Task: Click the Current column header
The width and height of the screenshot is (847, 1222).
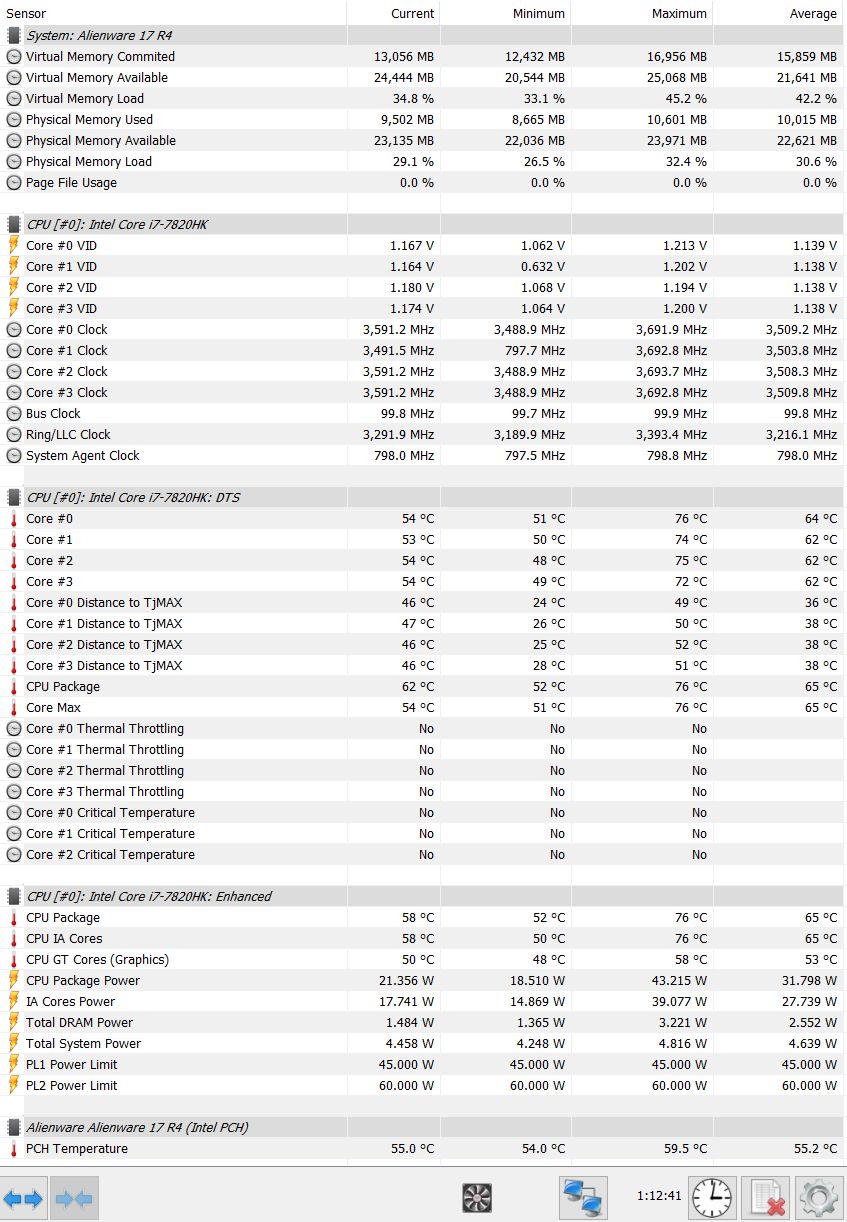Action: point(413,14)
